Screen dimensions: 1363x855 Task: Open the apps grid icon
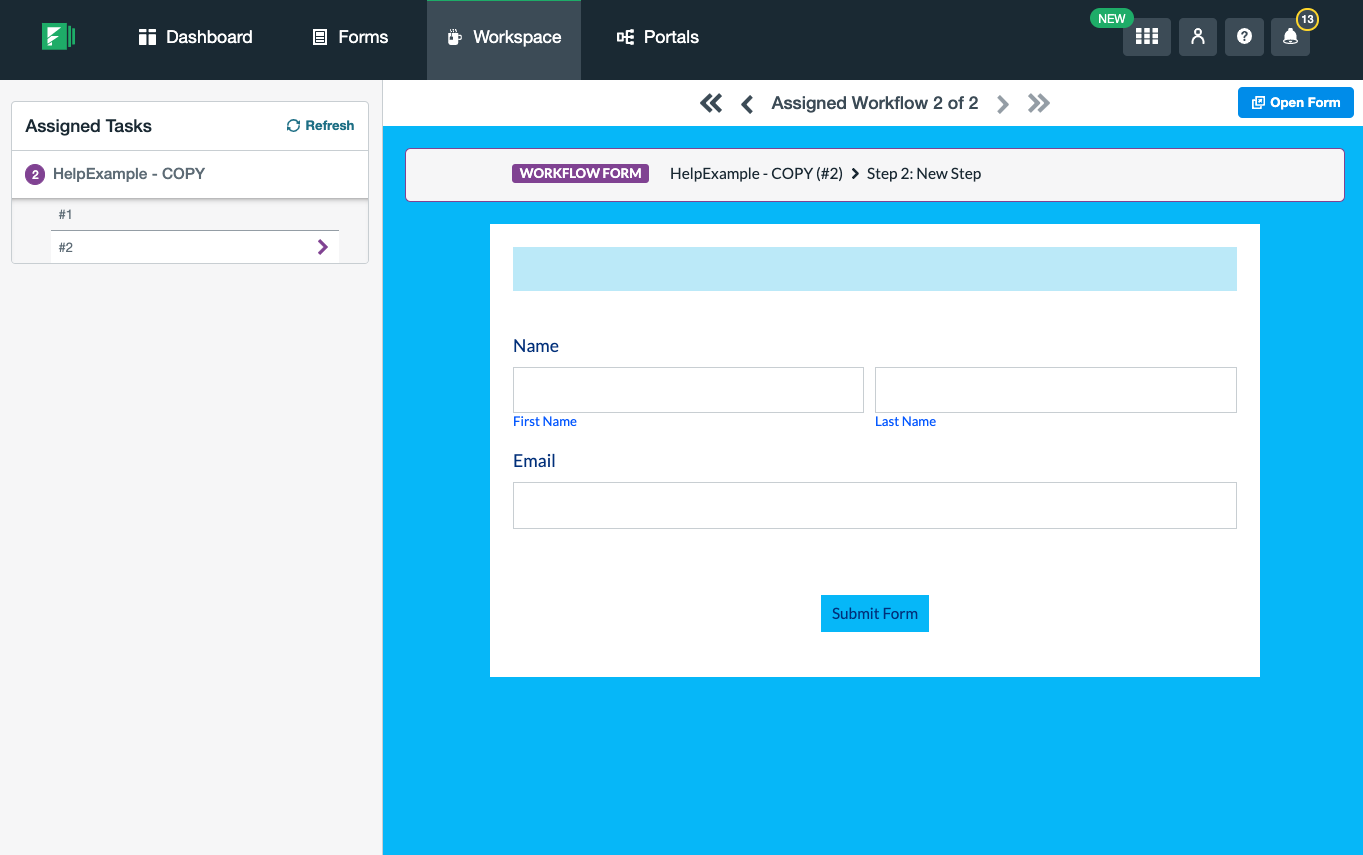pyautogui.click(x=1146, y=36)
